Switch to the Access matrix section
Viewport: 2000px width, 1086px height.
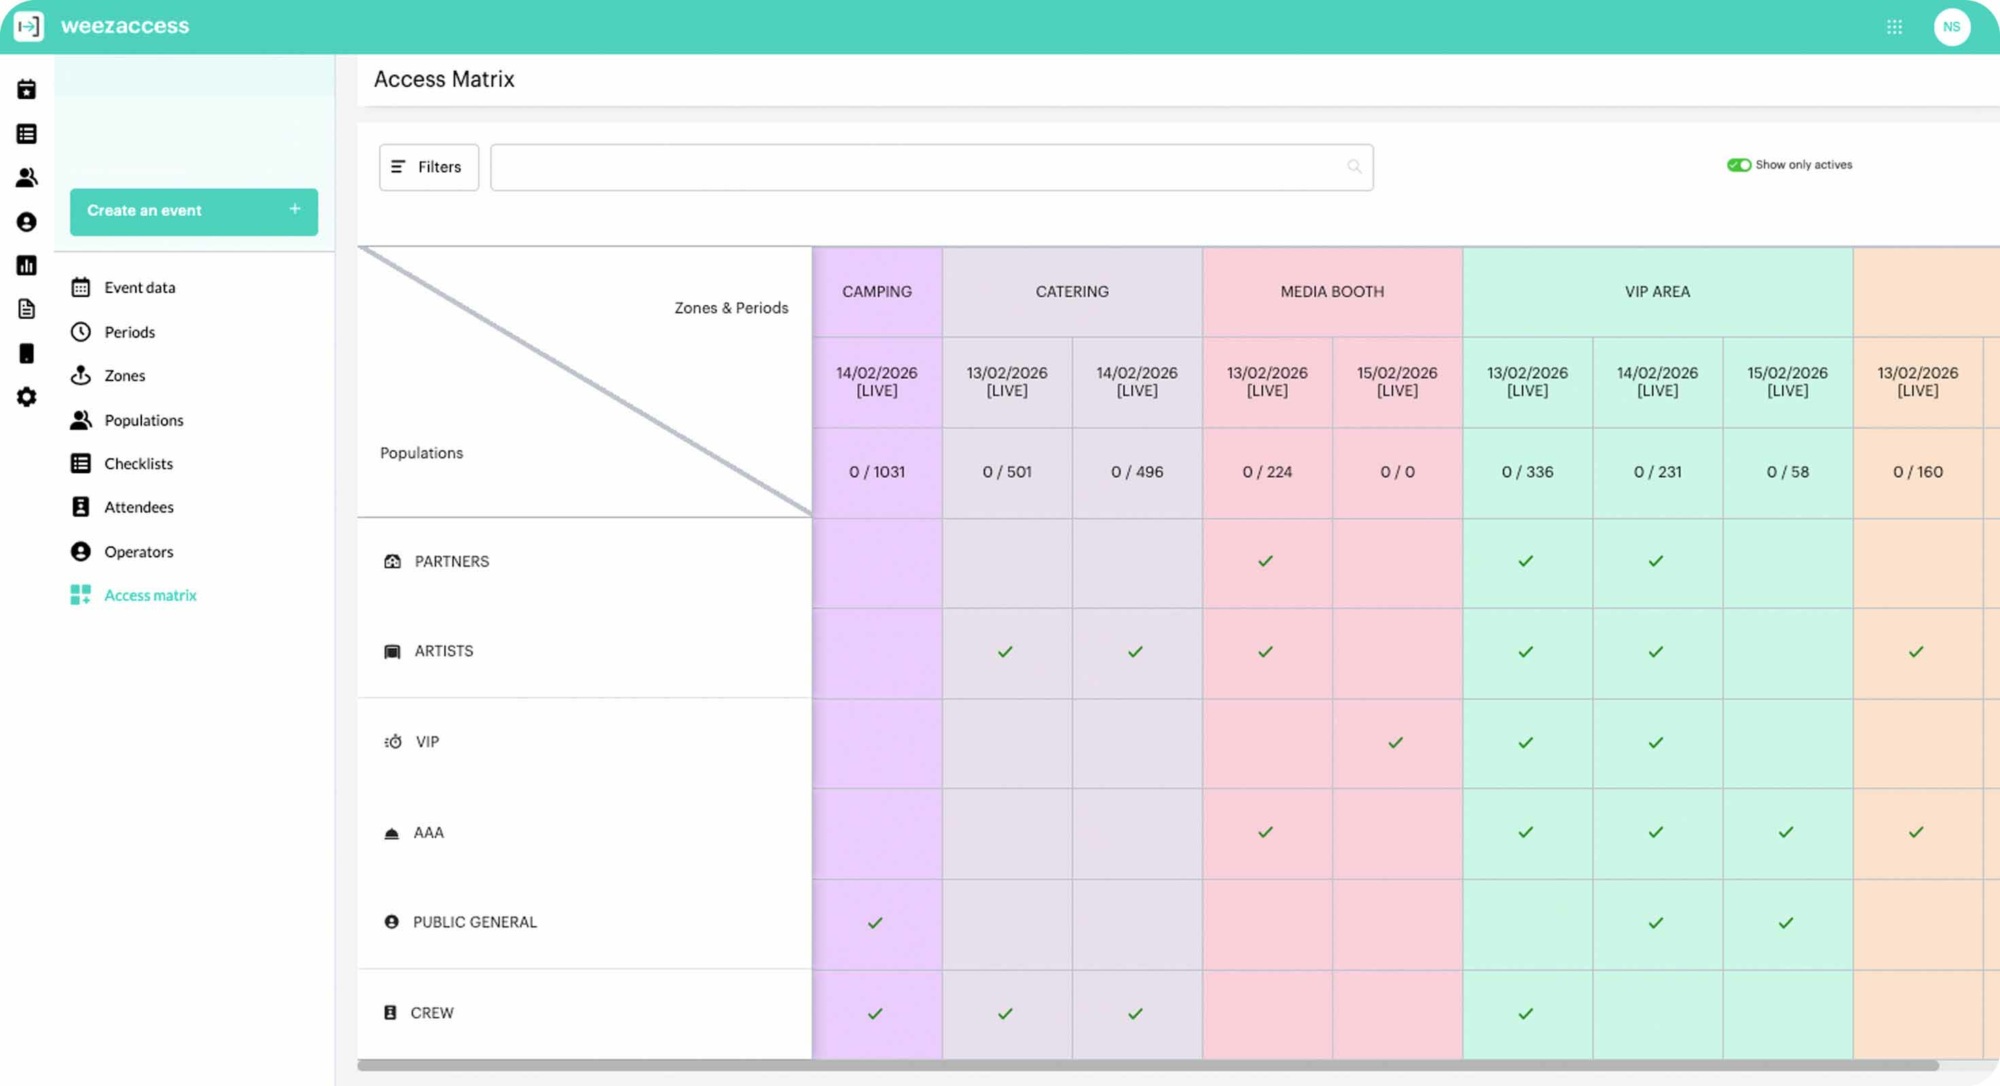click(x=150, y=594)
